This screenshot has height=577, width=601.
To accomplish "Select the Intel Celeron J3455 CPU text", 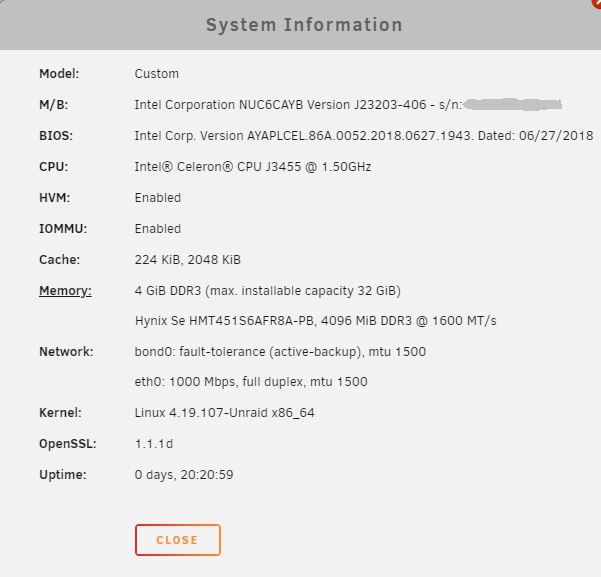I will [x=253, y=167].
